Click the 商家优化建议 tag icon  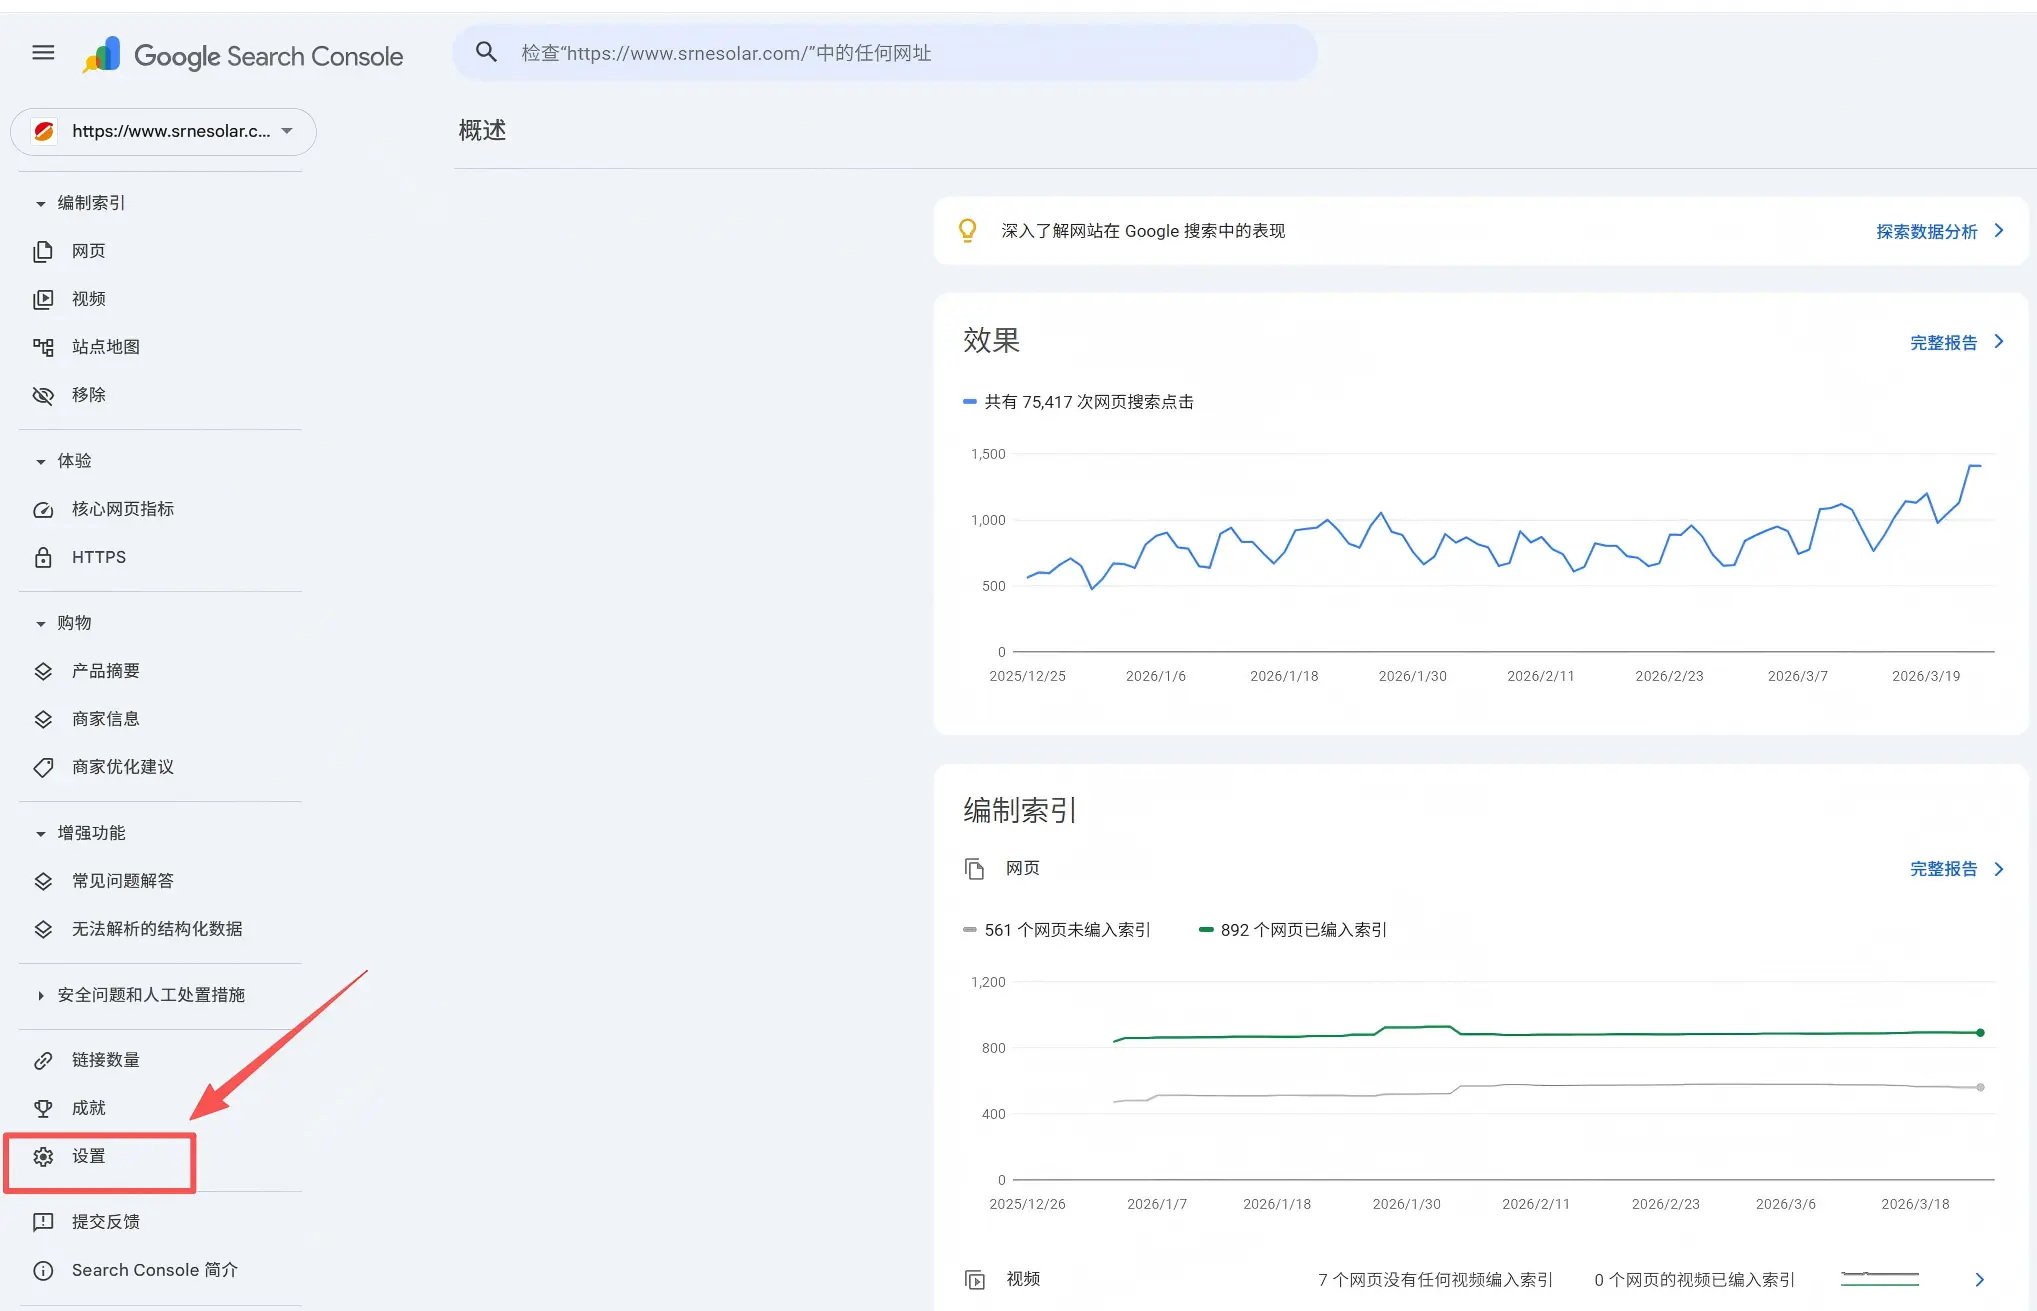43,767
